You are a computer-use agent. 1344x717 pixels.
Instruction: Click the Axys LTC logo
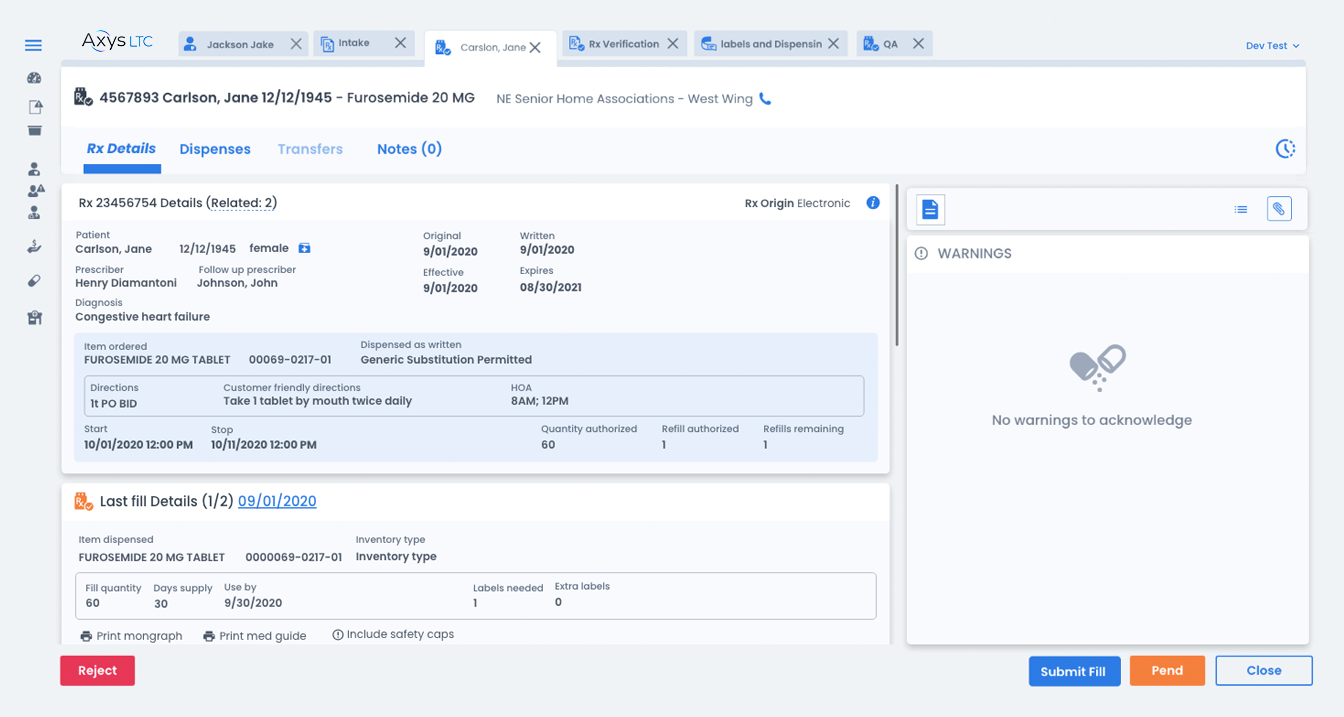117,41
